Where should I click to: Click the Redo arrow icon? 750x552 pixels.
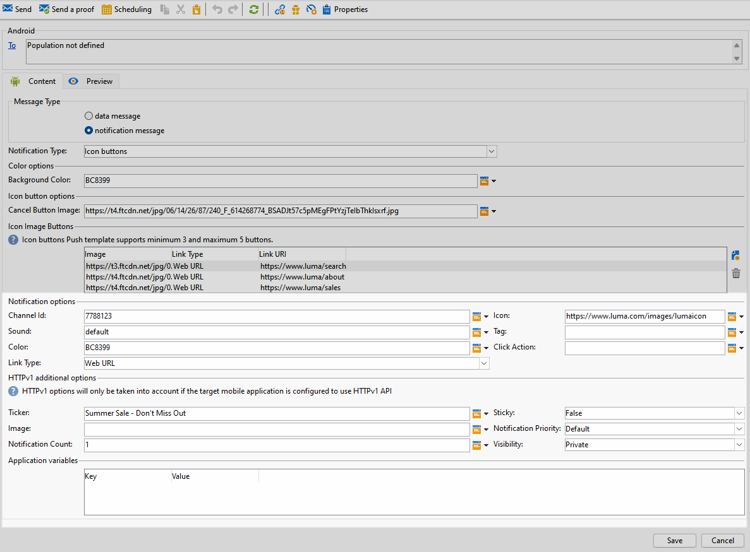(x=233, y=9)
